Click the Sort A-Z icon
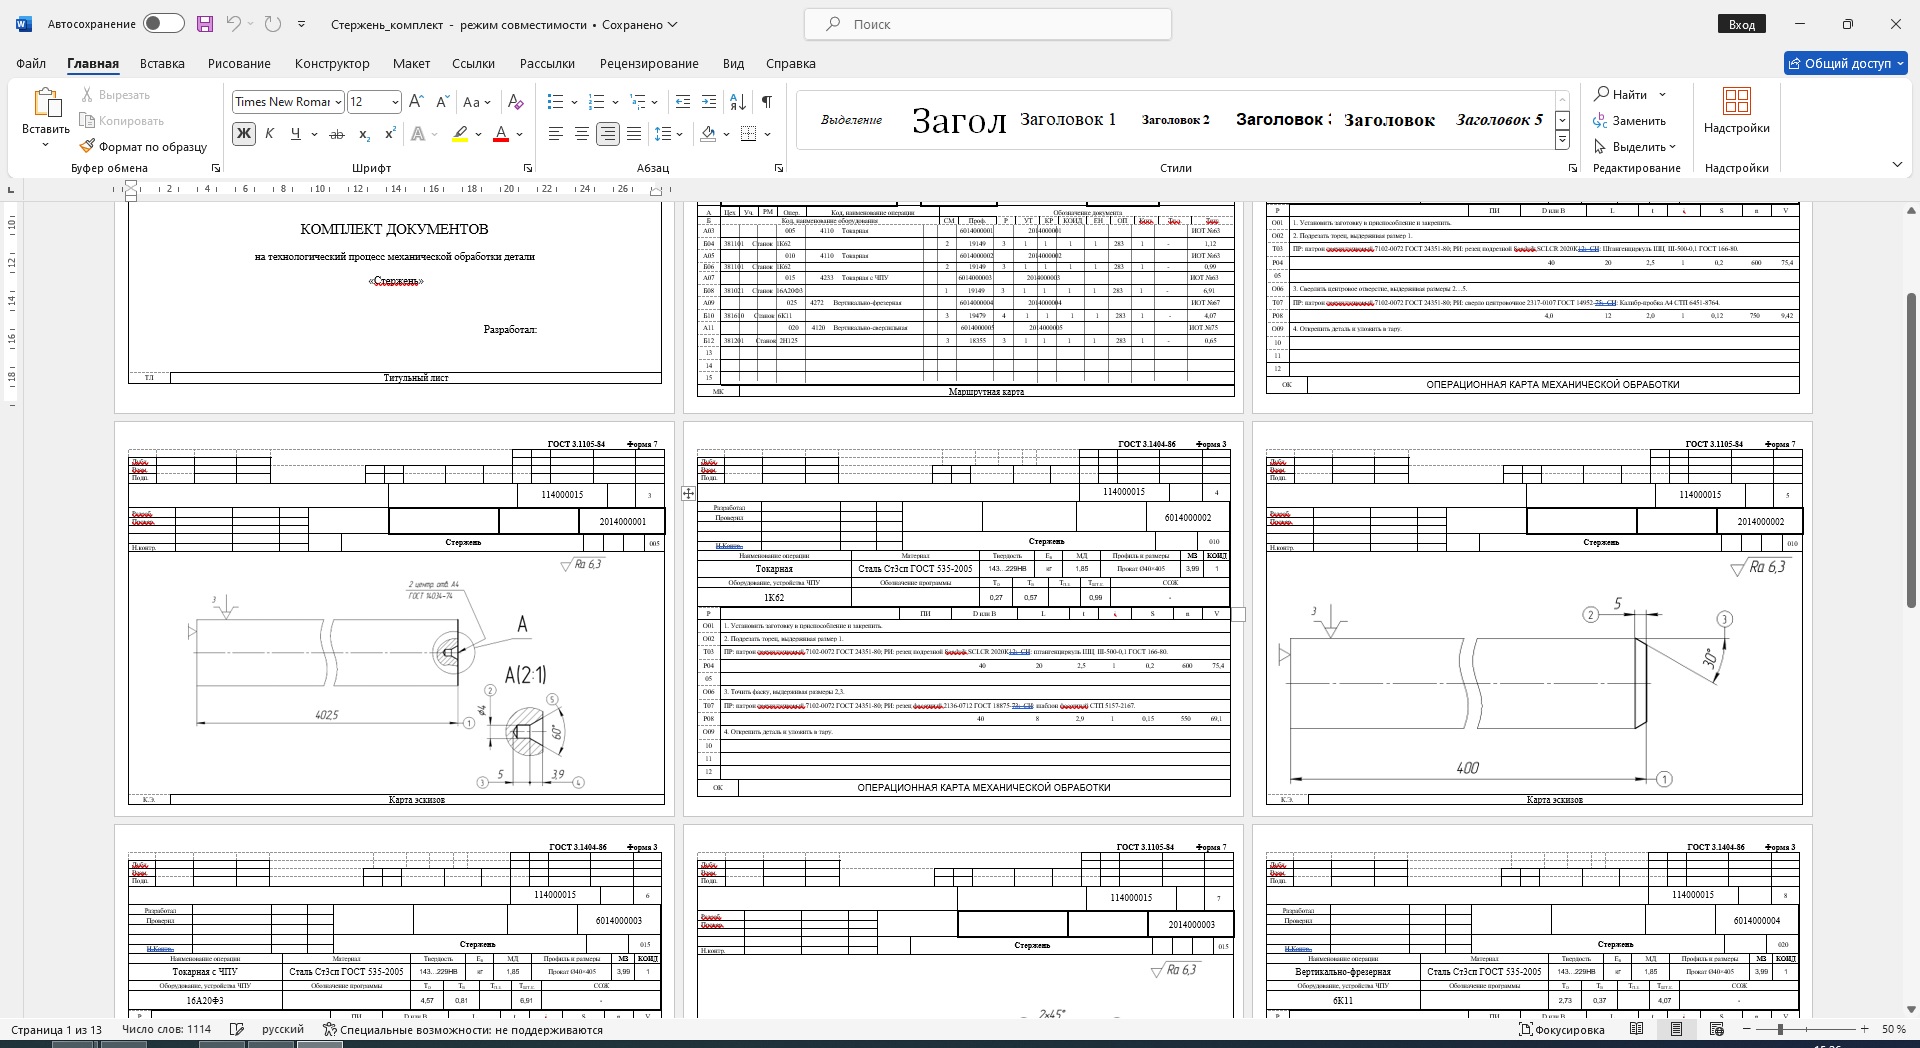This screenshot has height=1048, width=1920. tap(738, 102)
